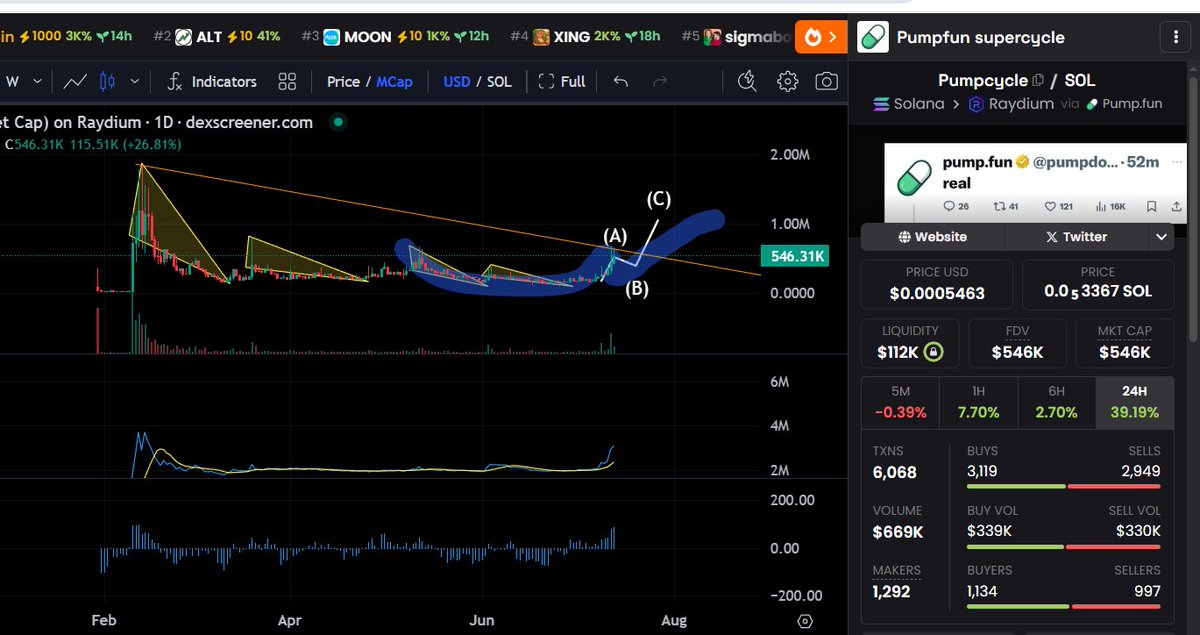The width and height of the screenshot is (1200, 635).
Task: Click the LIQUIDITY $112K box
Action: [x=909, y=343]
